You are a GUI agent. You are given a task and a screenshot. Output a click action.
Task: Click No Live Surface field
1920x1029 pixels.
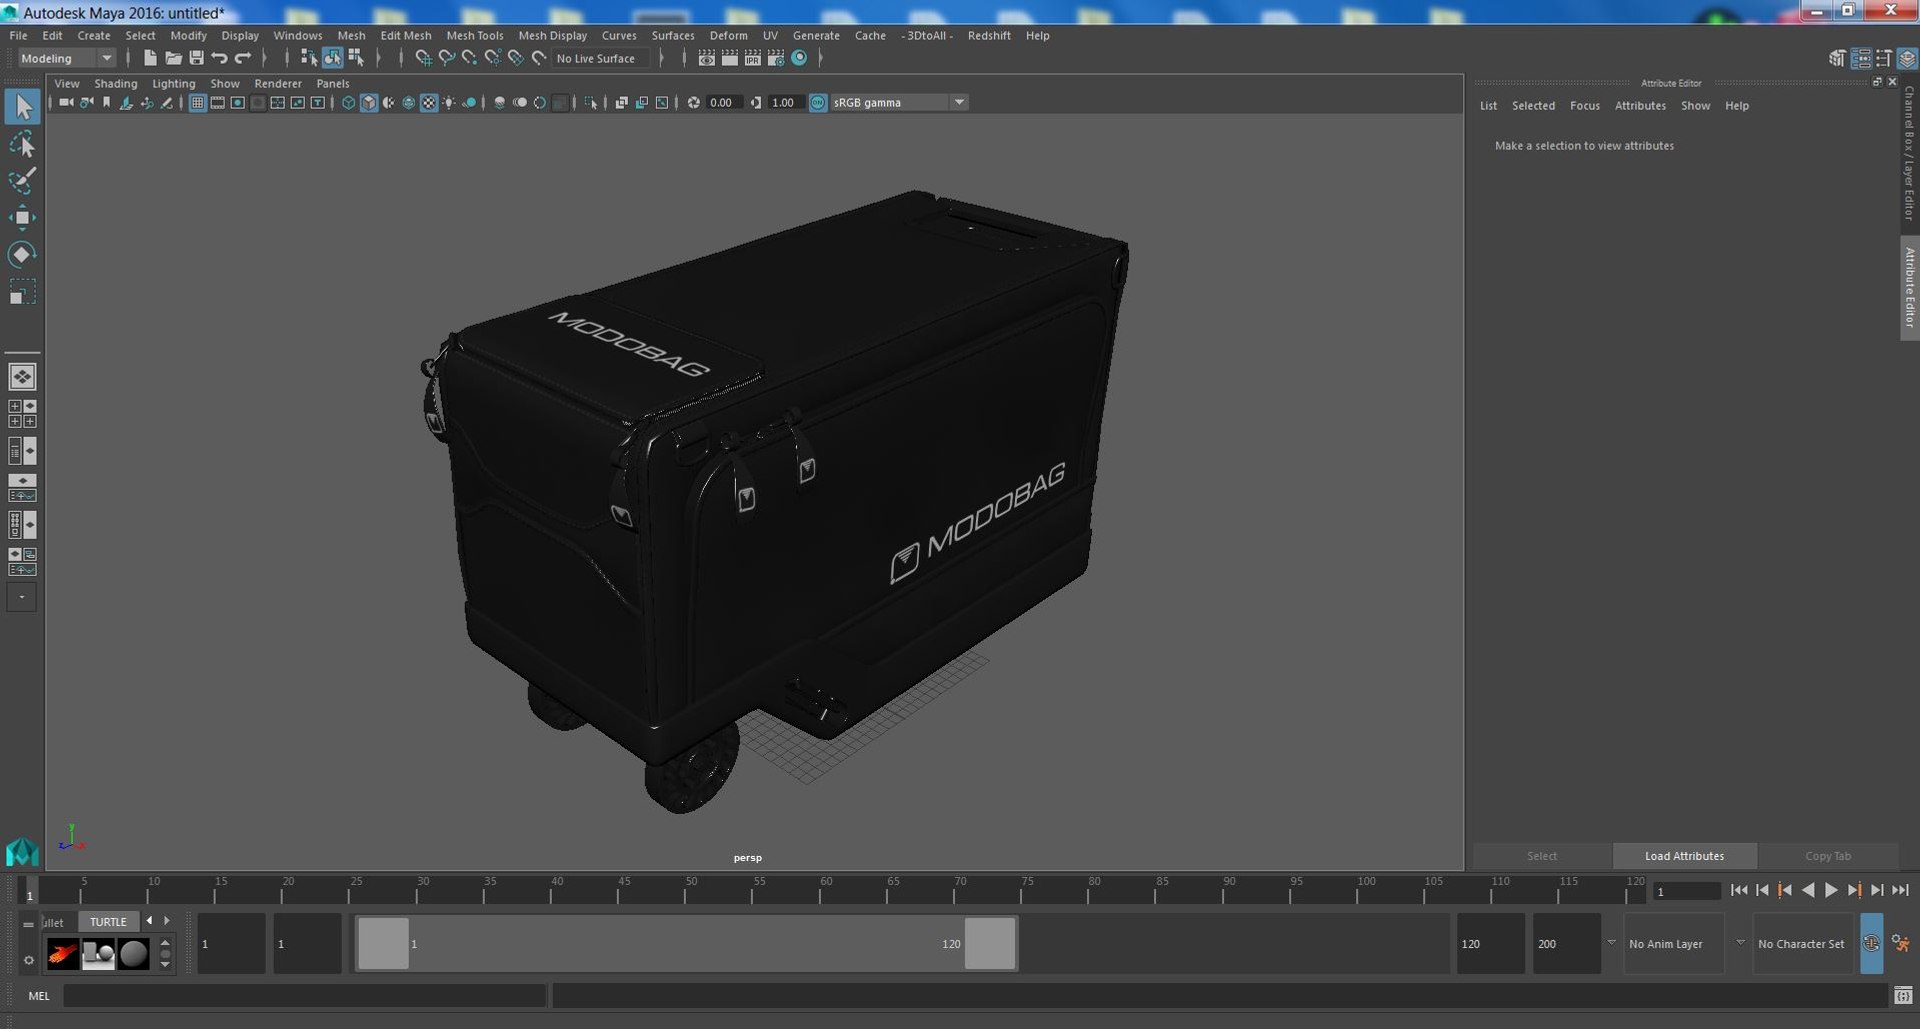600,58
